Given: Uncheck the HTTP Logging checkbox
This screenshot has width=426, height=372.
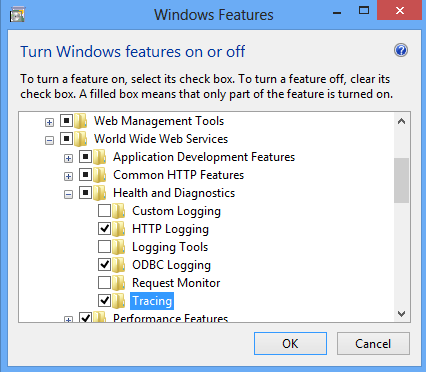Looking at the screenshot, I should pos(104,229).
